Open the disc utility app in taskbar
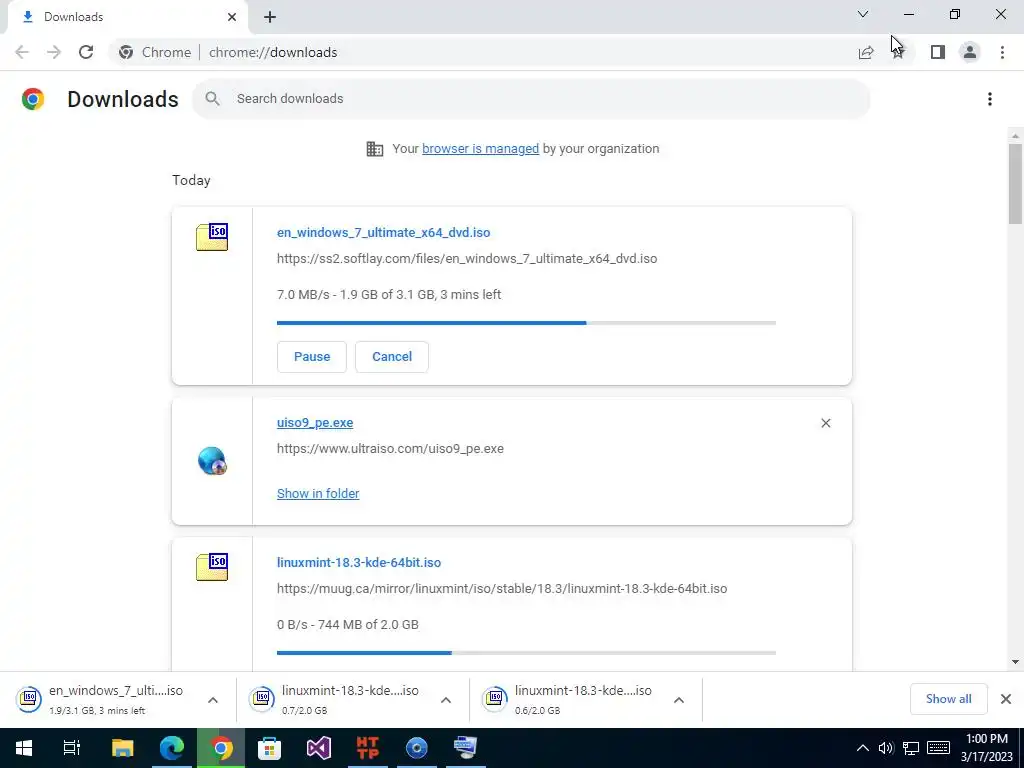 pyautogui.click(x=417, y=748)
